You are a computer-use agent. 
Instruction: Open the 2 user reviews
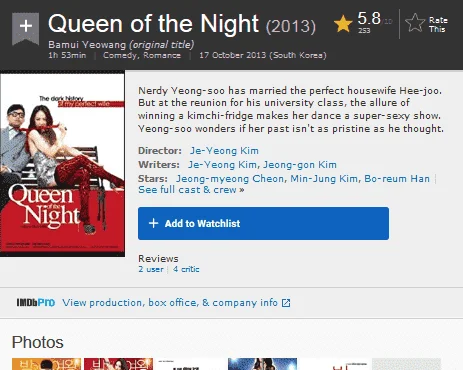pos(151,269)
